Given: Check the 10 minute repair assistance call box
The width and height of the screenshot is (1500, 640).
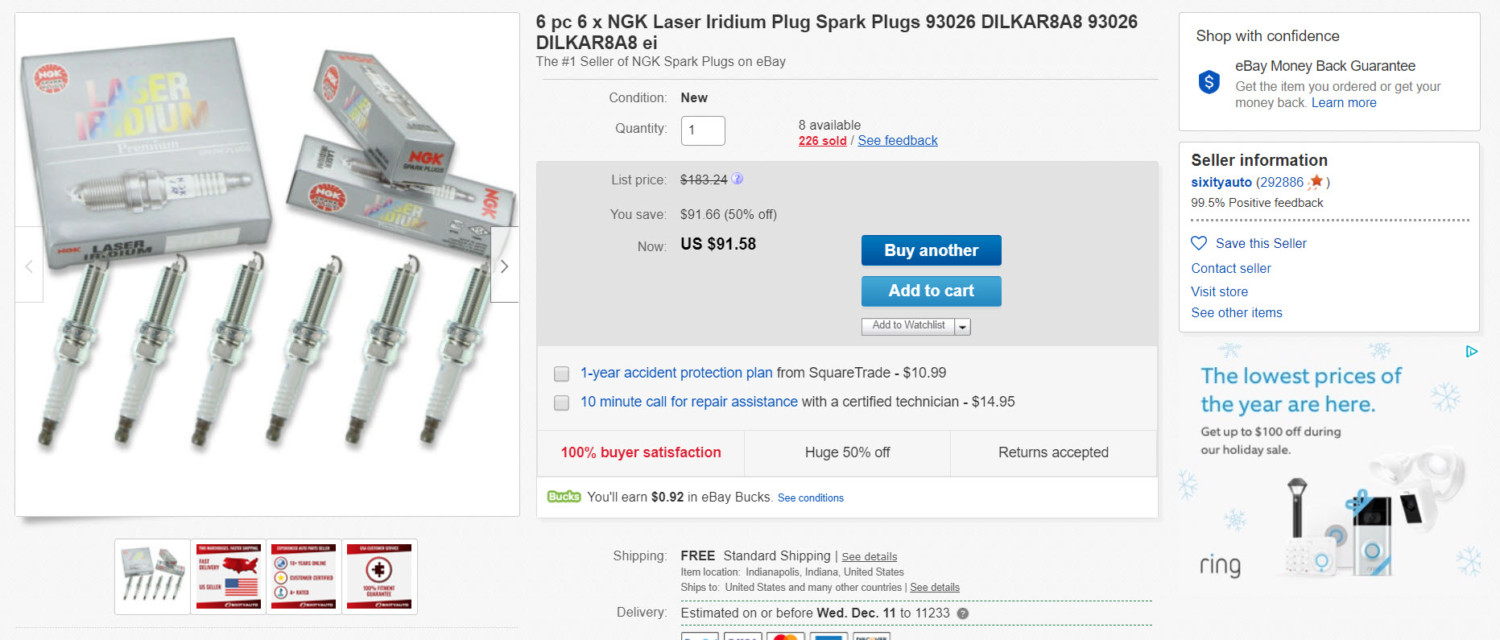Looking at the screenshot, I should pos(562,403).
